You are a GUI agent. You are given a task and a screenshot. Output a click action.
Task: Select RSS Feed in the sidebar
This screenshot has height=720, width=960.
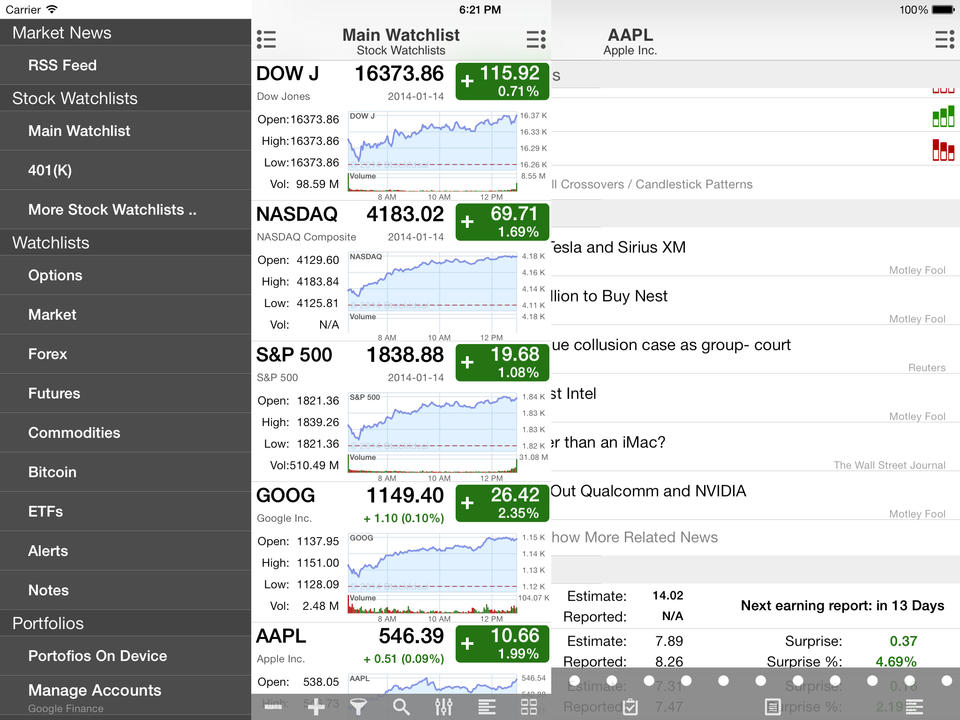pos(62,65)
